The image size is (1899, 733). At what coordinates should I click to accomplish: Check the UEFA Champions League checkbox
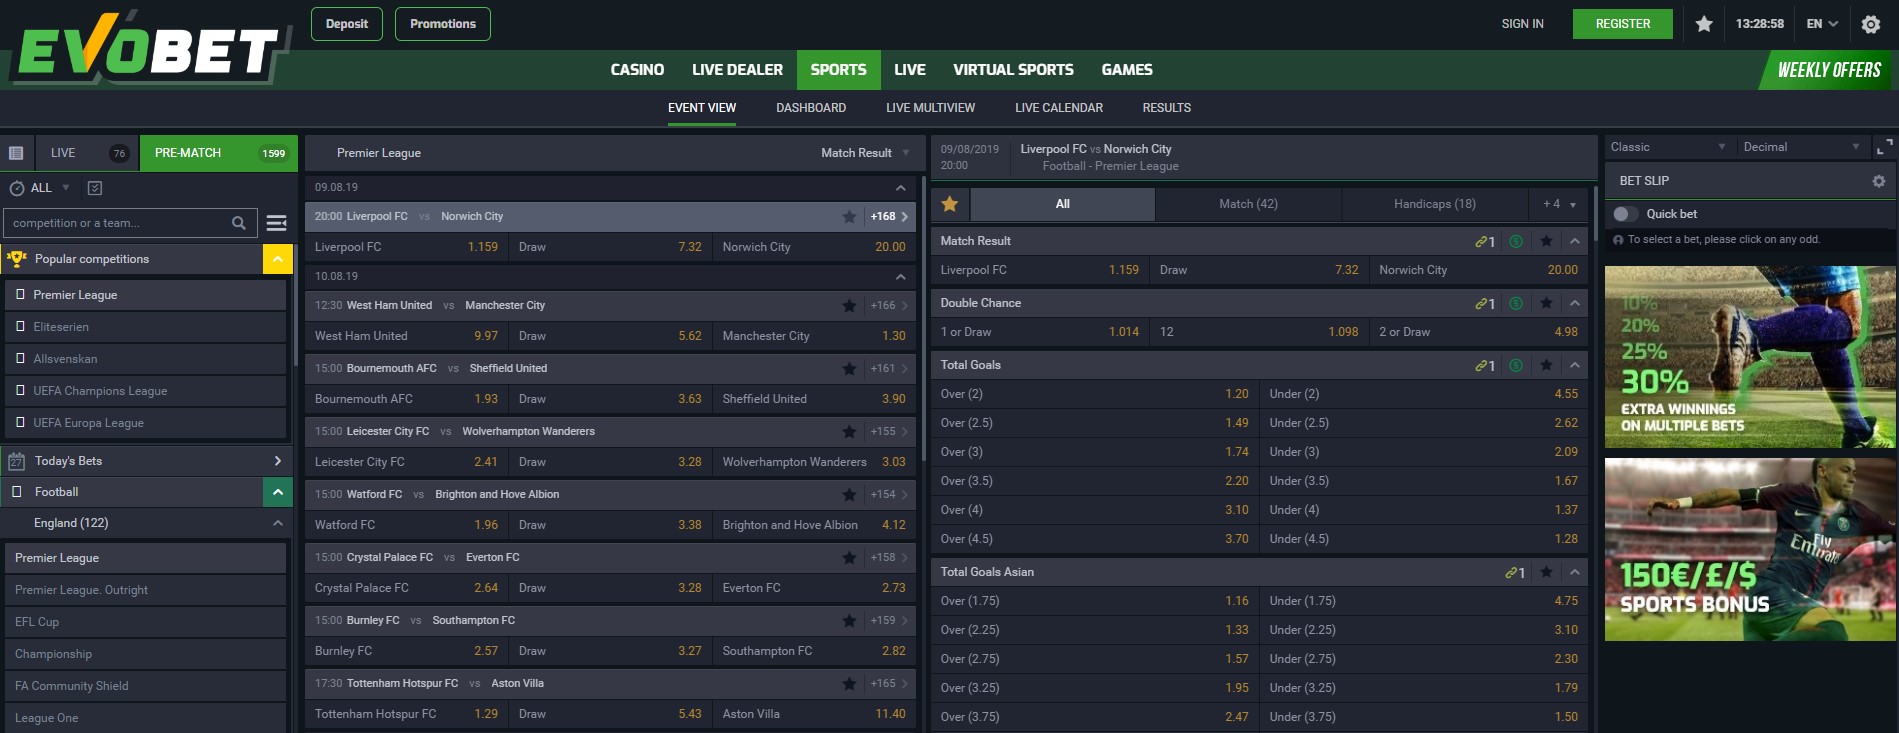click(x=20, y=391)
